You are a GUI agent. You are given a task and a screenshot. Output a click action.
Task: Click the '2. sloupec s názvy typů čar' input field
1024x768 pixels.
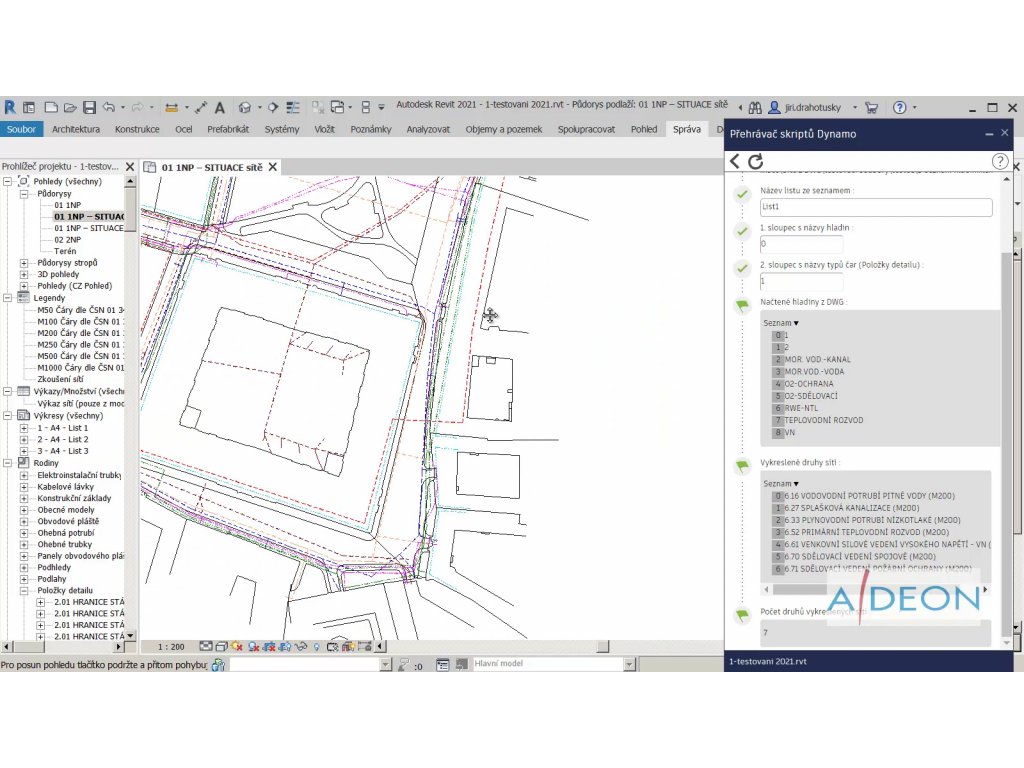(x=801, y=281)
